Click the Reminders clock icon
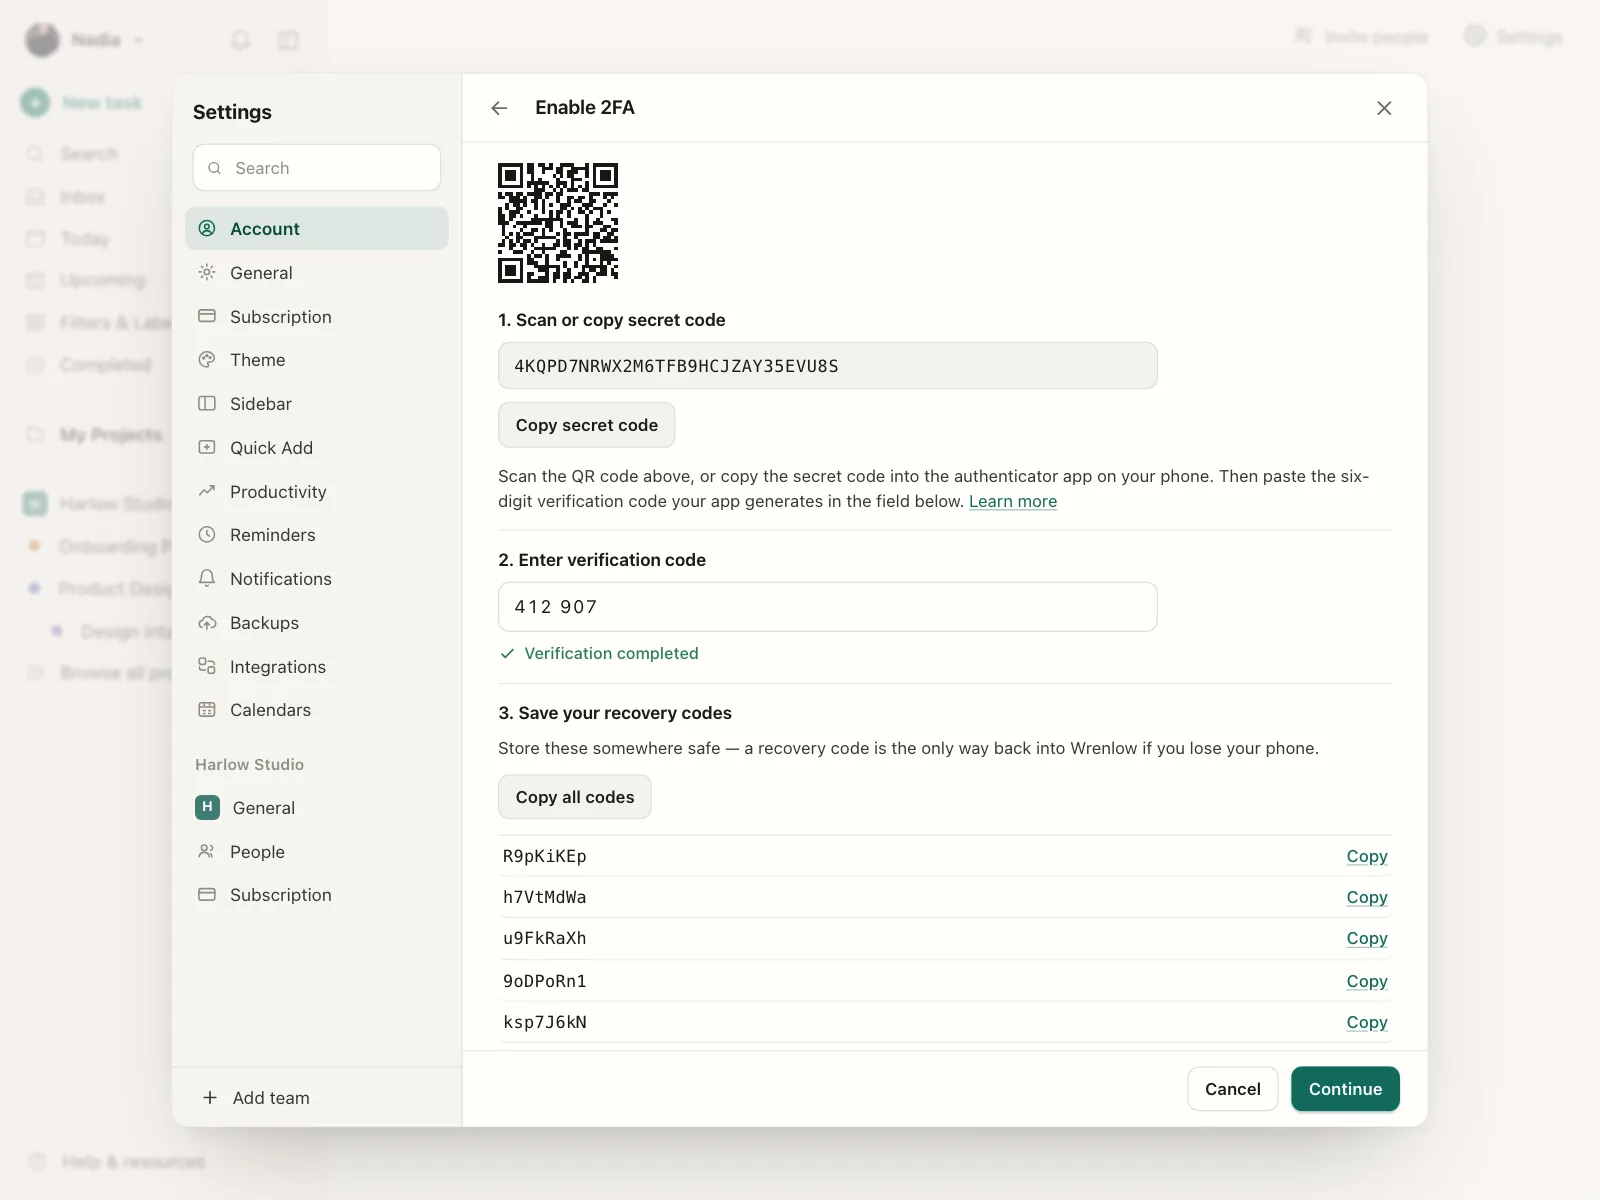 [207, 535]
